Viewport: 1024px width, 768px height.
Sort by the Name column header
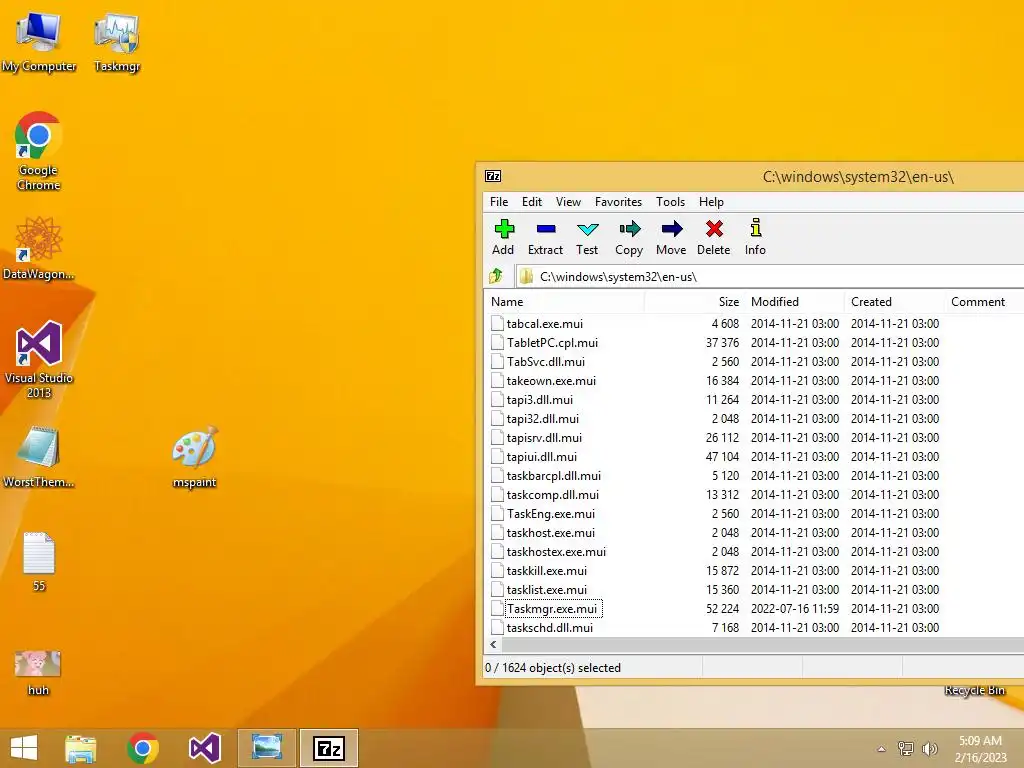(565, 302)
